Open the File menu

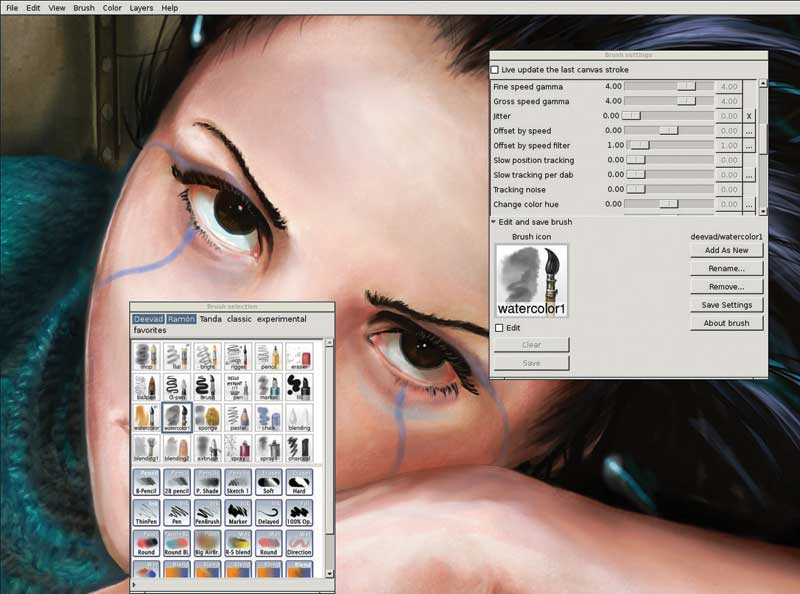[x=12, y=8]
